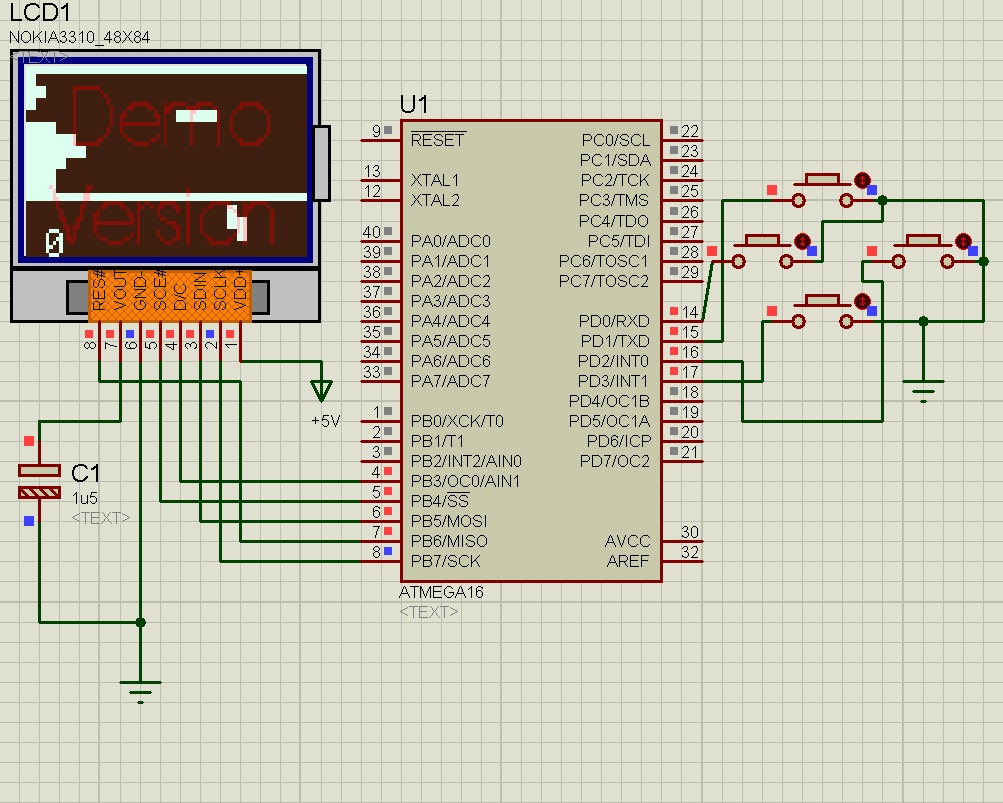The width and height of the screenshot is (1003, 803).
Task: Click the PD0/RXD pin label
Action: coord(614,321)
